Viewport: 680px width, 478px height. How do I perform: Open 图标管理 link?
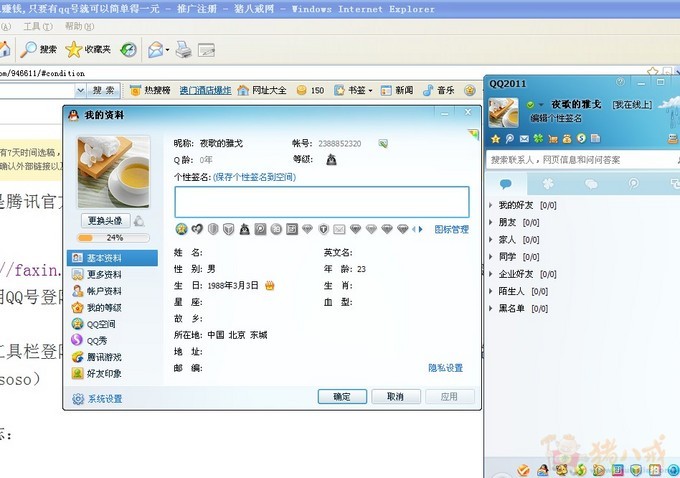451,229
